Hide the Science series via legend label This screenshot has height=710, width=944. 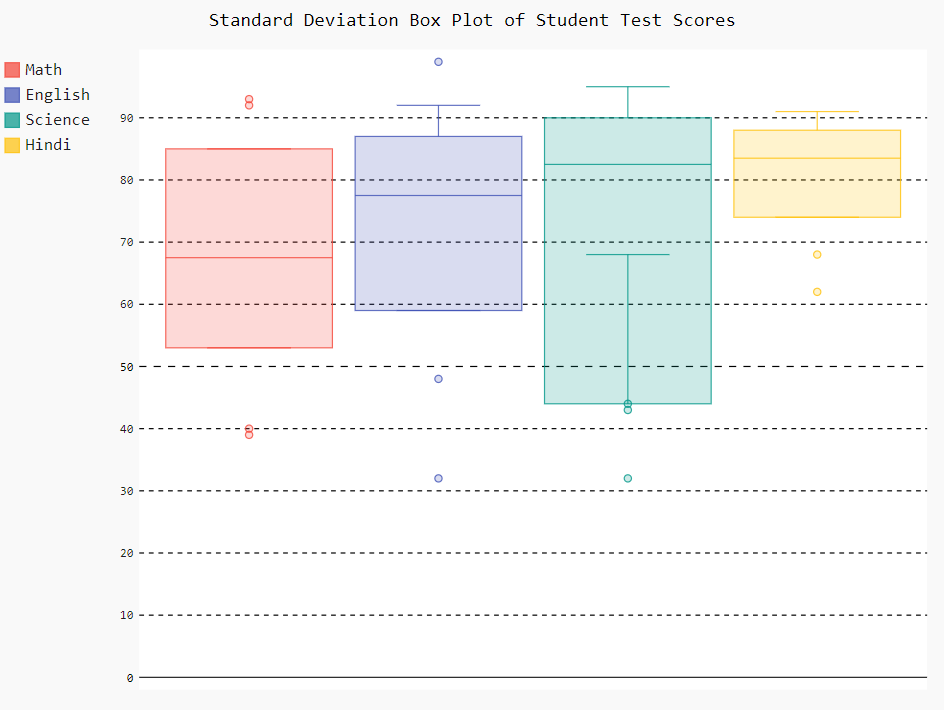pos(57,120)
